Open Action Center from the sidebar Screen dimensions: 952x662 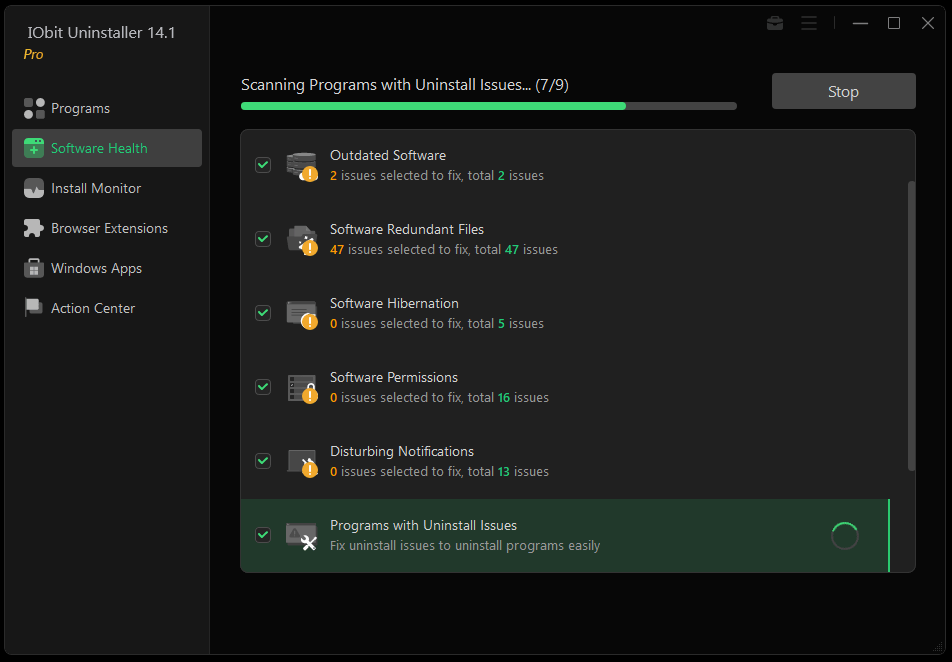[107, 308]
